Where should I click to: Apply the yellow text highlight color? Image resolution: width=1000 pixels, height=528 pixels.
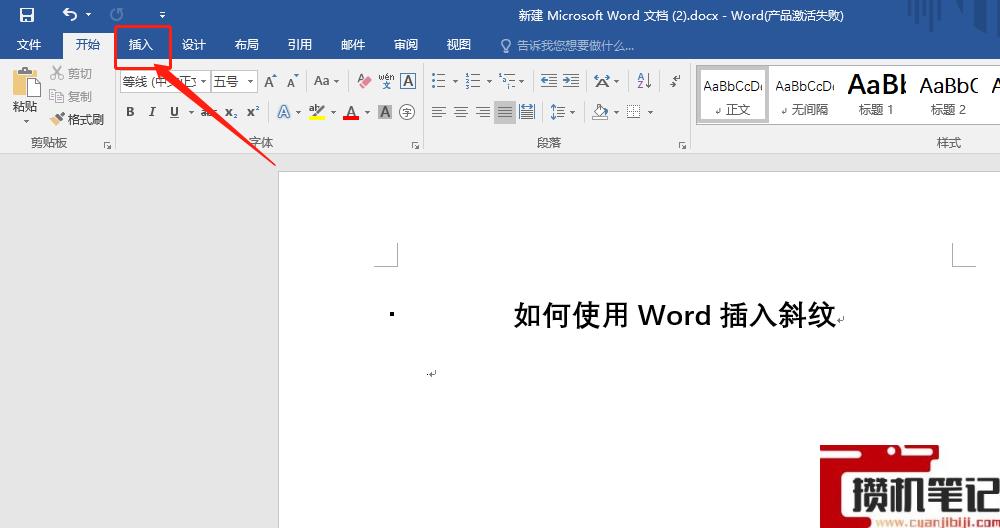317,112
